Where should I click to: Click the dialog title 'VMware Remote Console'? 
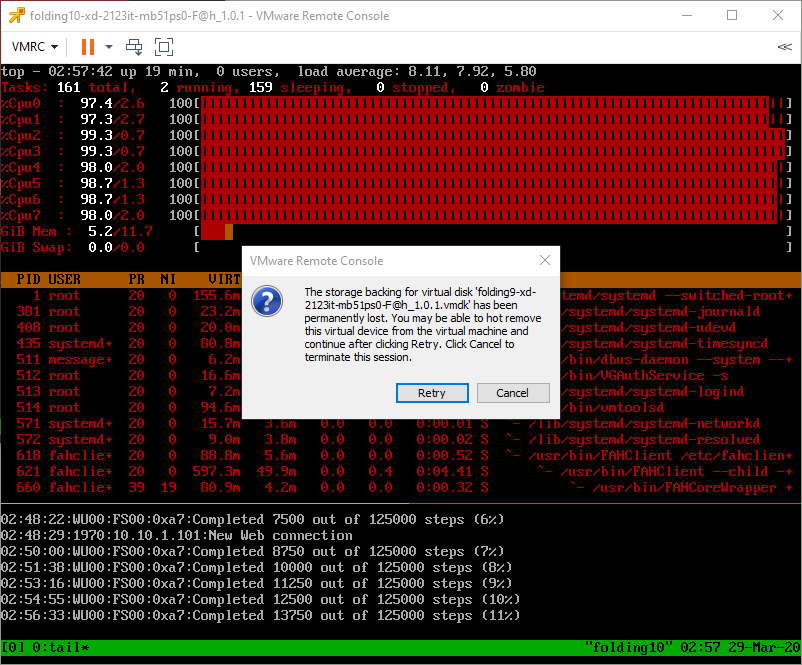pyautogui.click(x=317, y=261)
